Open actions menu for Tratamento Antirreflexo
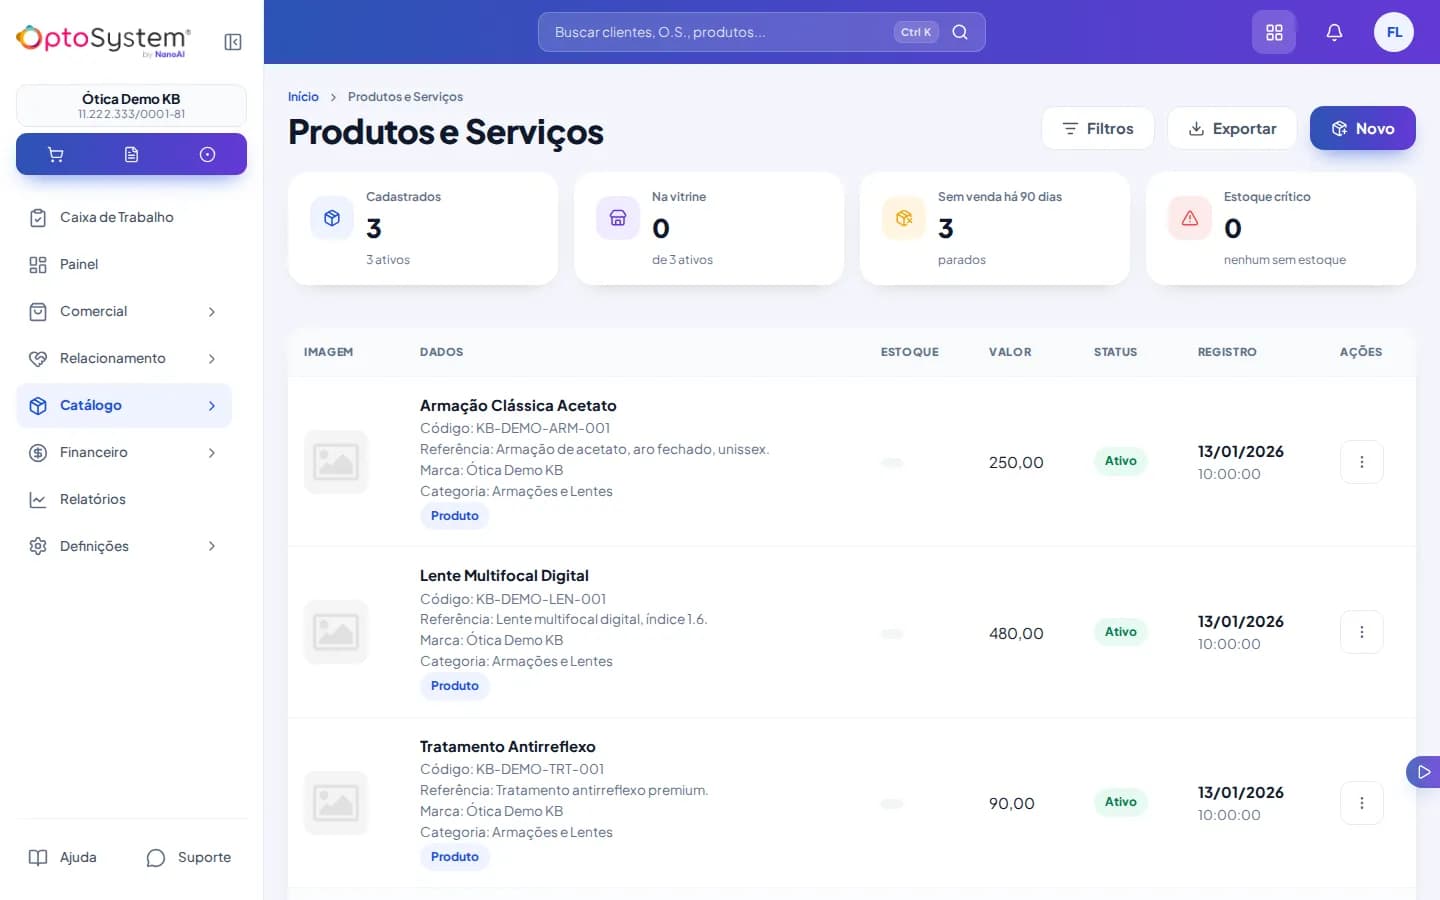The height and width of the screenshot is (900, 1440). (x=1362, y=803)
